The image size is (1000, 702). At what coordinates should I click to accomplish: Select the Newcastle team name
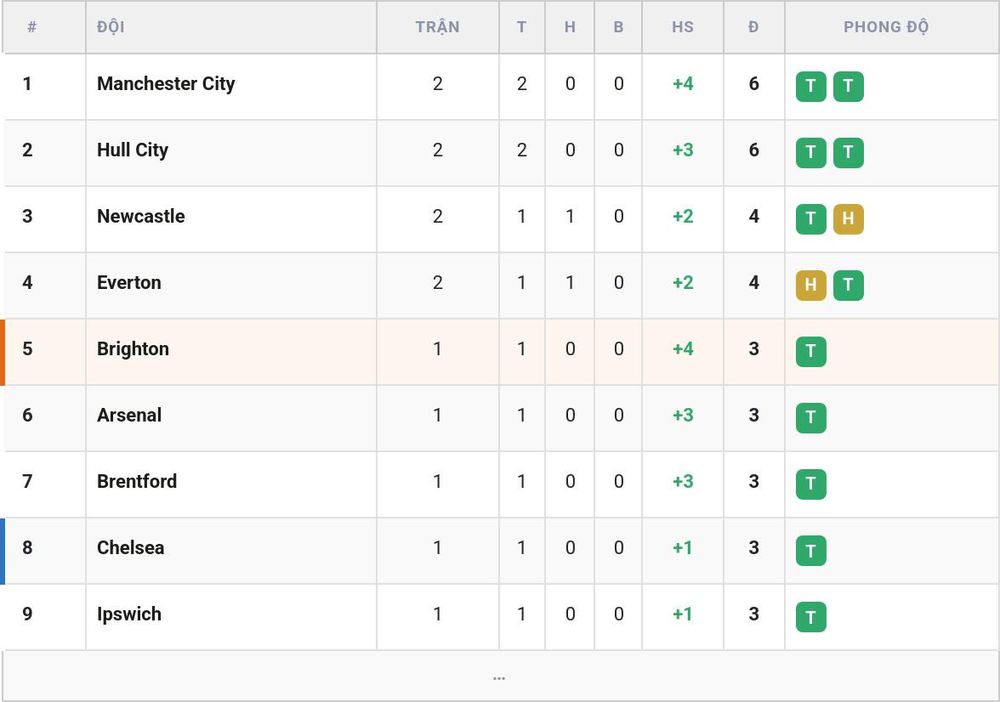tap(141, 216)
